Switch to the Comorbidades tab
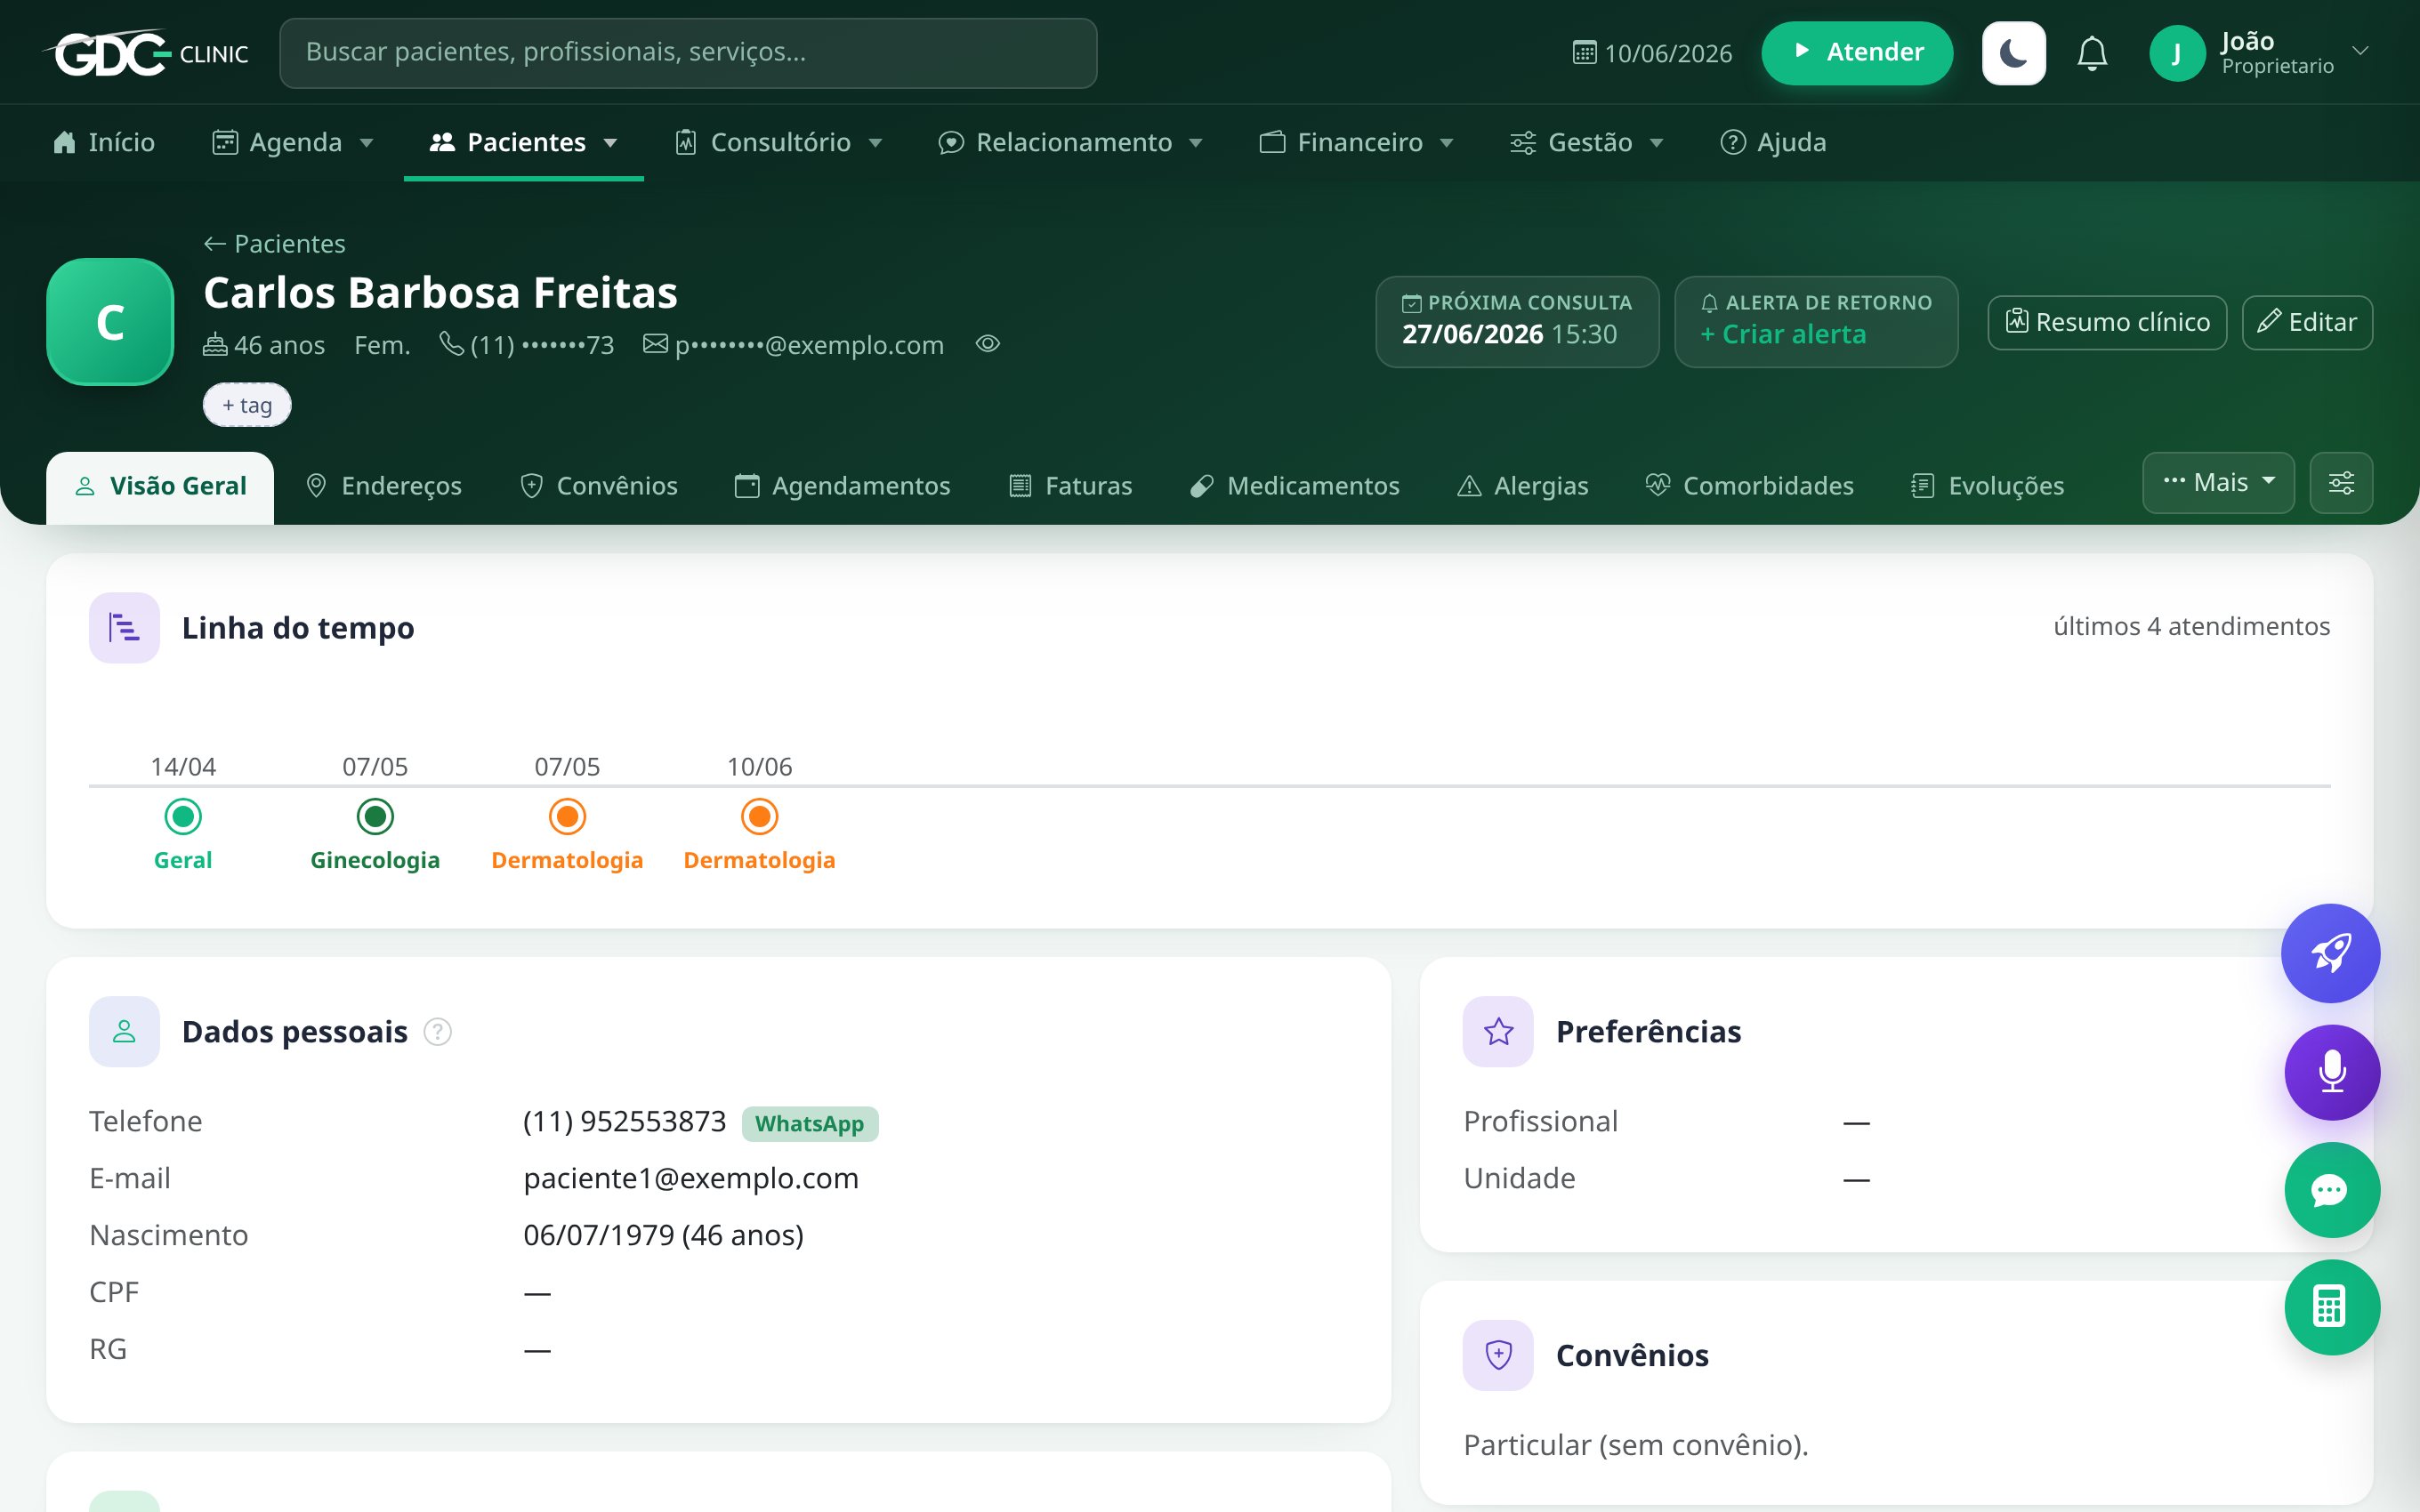Viewport: 2420px width, 1512px height. point(1749,486)
